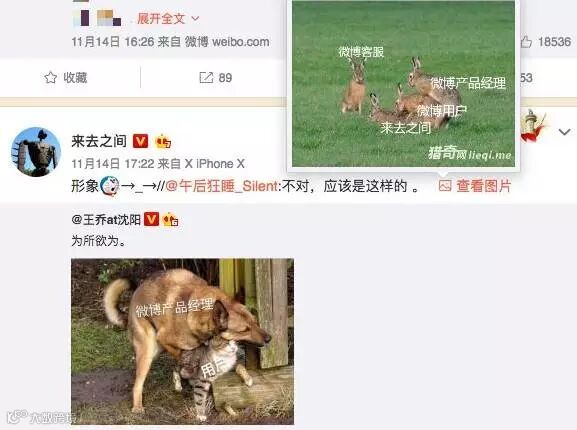Click the thumbs-up like icon by 18536

click(526, 42)
